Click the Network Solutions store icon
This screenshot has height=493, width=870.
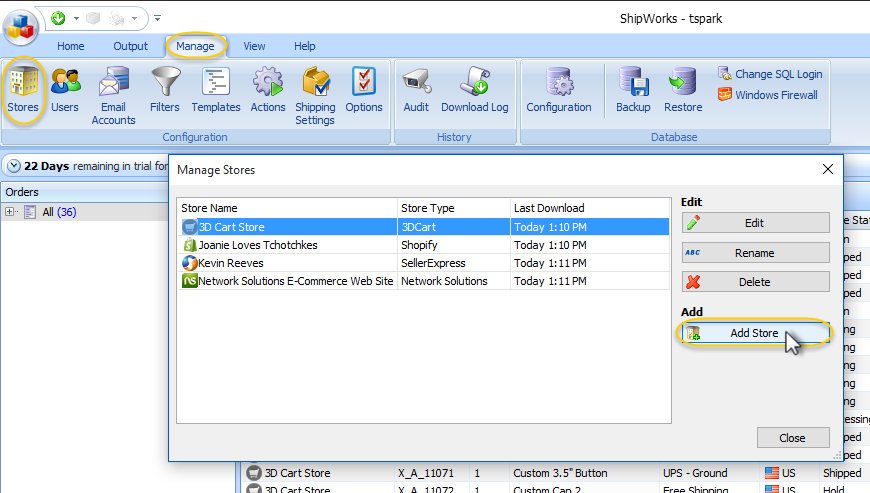tap(190, 281)
